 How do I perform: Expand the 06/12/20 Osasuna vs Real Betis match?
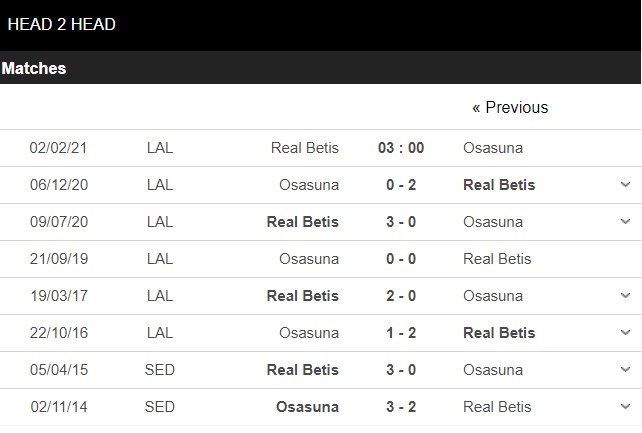(x=625, y=185)
